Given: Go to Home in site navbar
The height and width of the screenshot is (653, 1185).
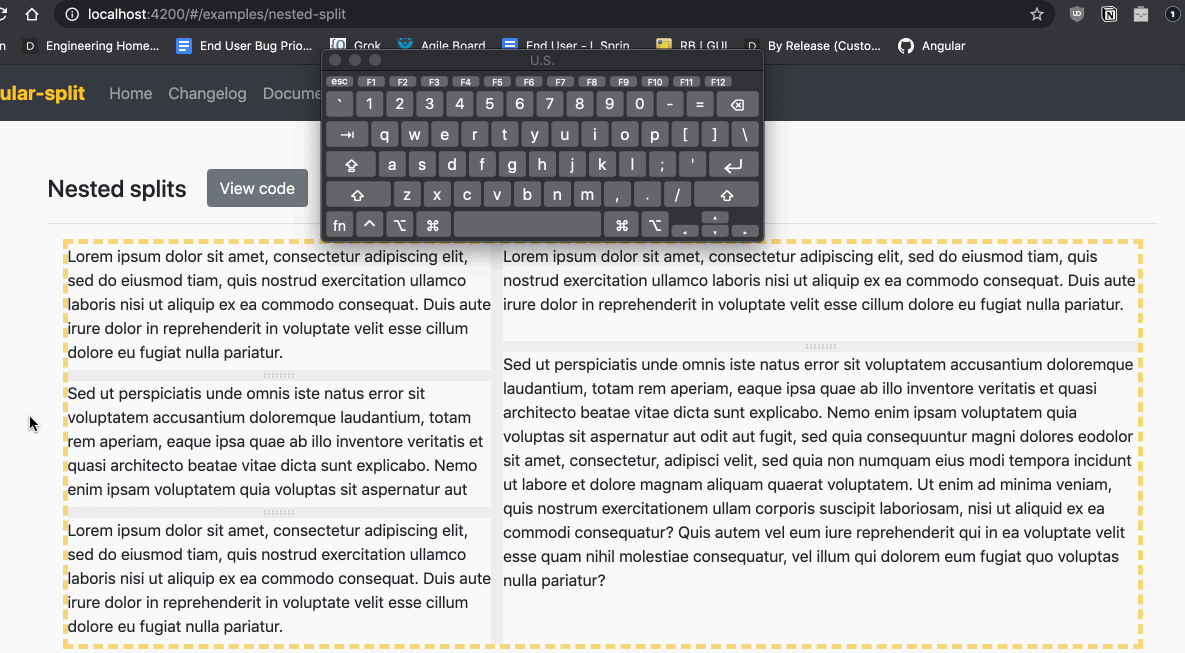Looking at the screenshot, I should 131,94.
